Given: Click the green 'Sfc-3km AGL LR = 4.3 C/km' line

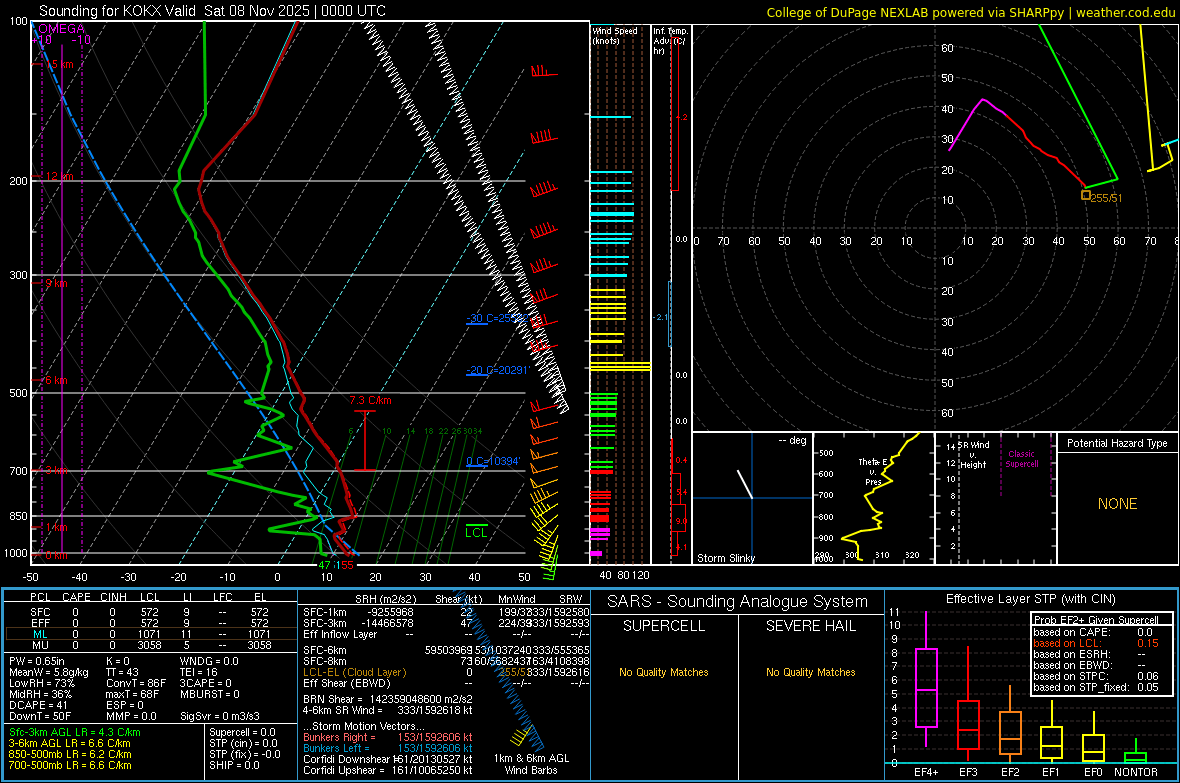Looking at the screenshot, I should coord(75,732).
